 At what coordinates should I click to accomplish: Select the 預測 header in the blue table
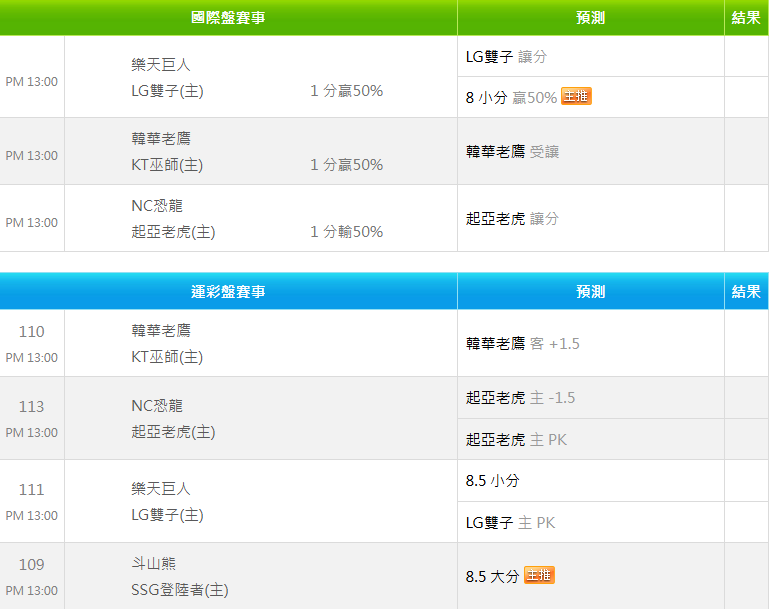pos(590,291)
